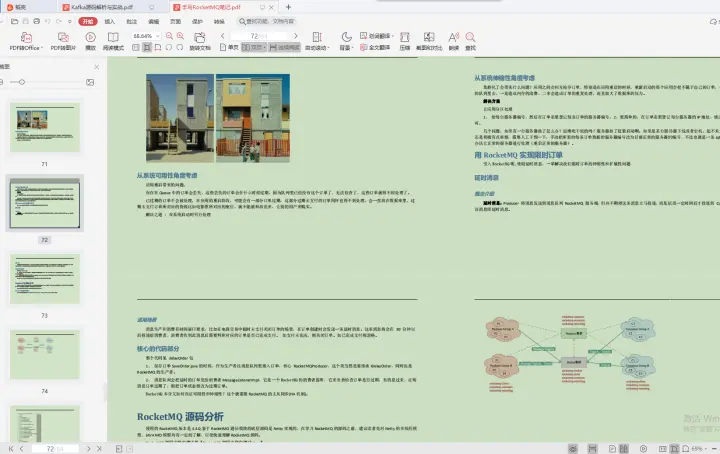Screen dimensions: 720x454
Task: Open the 编辑 ribbon tab
Action: click(153, 21)
